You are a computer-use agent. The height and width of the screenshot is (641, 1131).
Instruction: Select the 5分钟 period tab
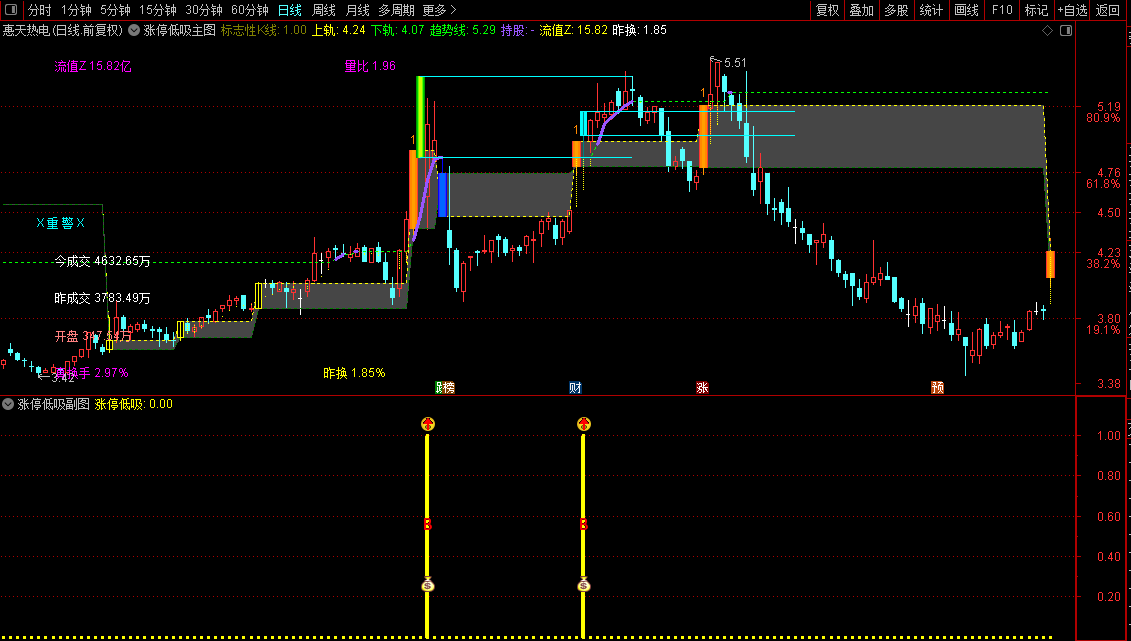click(x=115, y=10)
